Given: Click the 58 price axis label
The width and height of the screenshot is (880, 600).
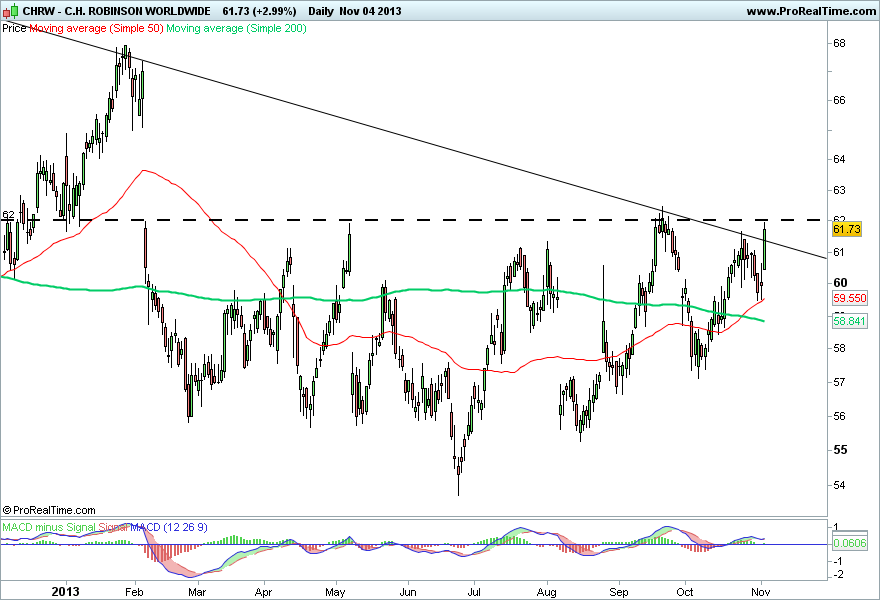Looking at the screenshot, I should point(839,348).
